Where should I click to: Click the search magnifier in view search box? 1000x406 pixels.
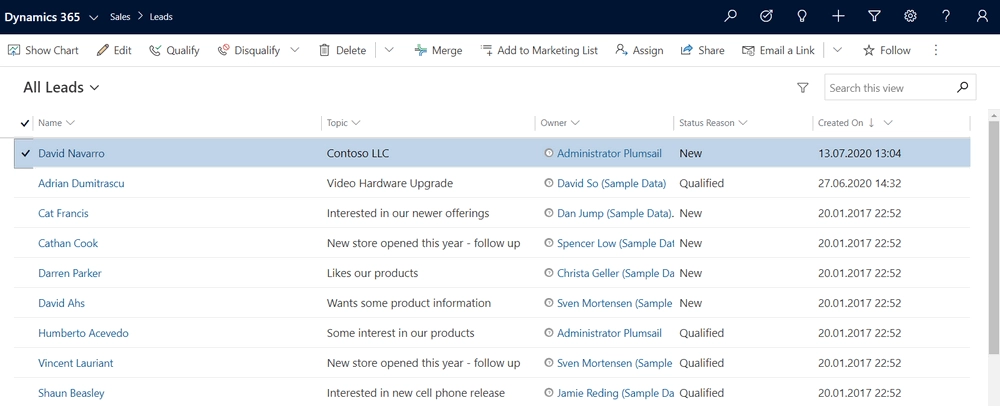click(x=963, y=88)
